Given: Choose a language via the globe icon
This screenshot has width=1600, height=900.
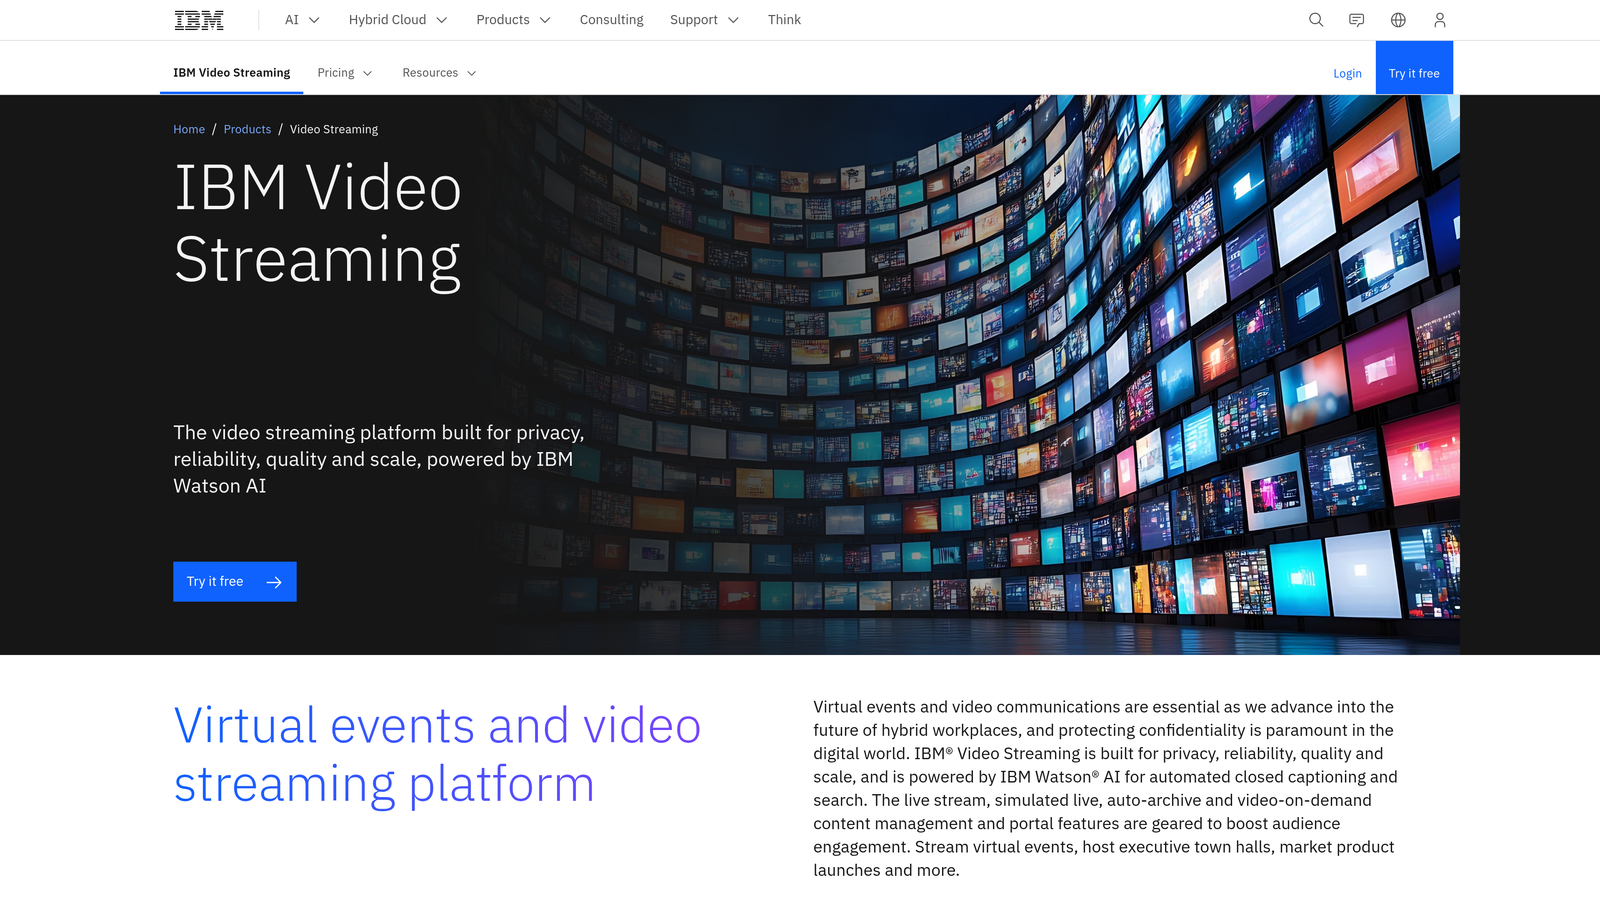Looking at the screenshot, I should click(1398, 19).
